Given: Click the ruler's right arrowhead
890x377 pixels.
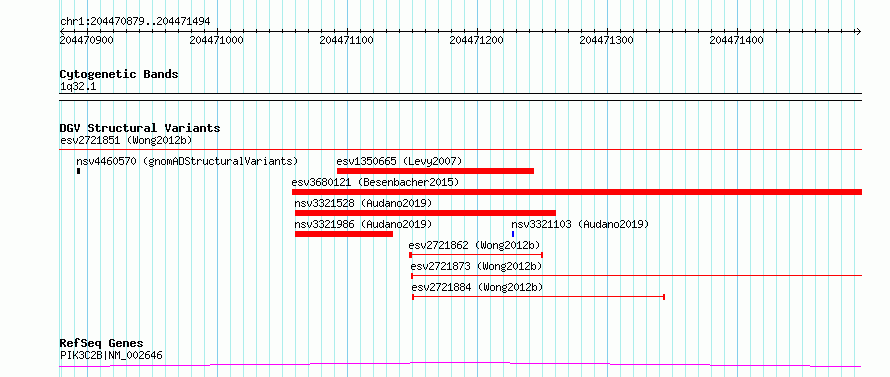Looking at the screenshot, I should pos(859,31).
